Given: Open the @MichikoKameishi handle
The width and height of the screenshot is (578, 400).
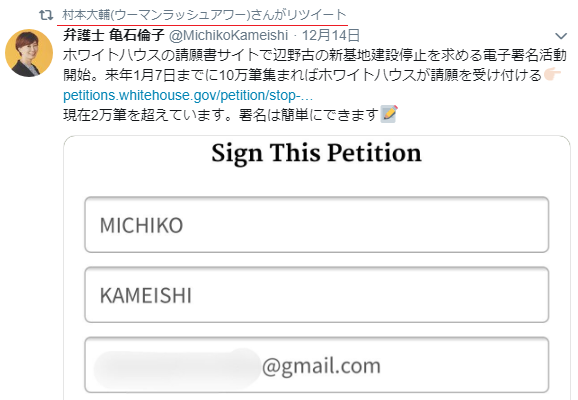Looking at the screenshot, I should tap(229, 35).
